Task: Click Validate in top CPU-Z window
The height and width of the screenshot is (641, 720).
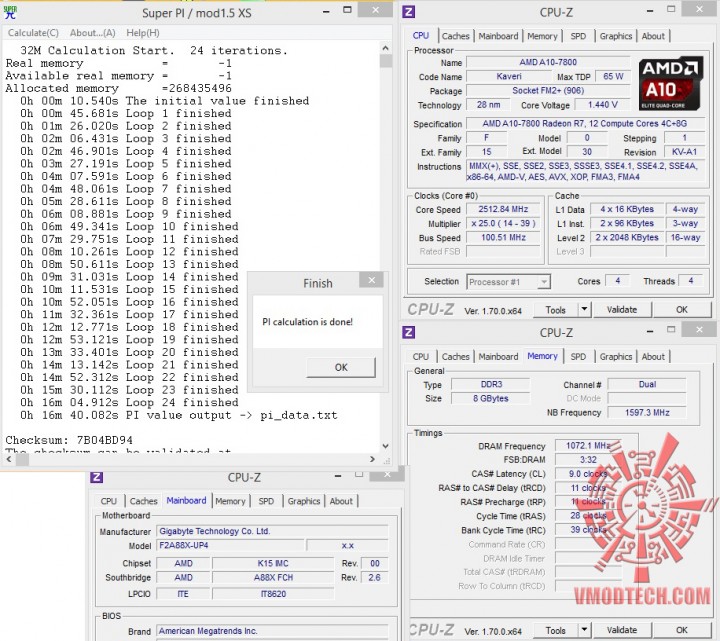Action: 622,310
